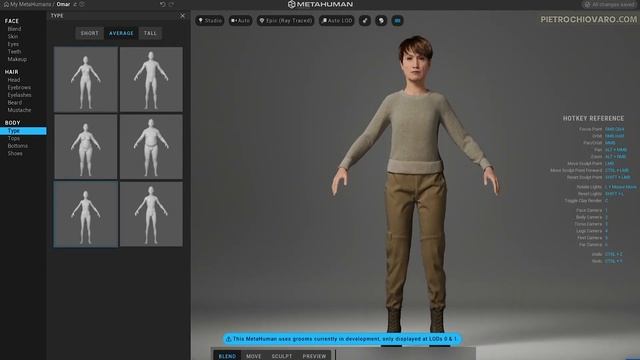Screen dimensions: 640x360
Task: Choose the middle-right heavy male body thumbnail
Action: click(151, 147)
